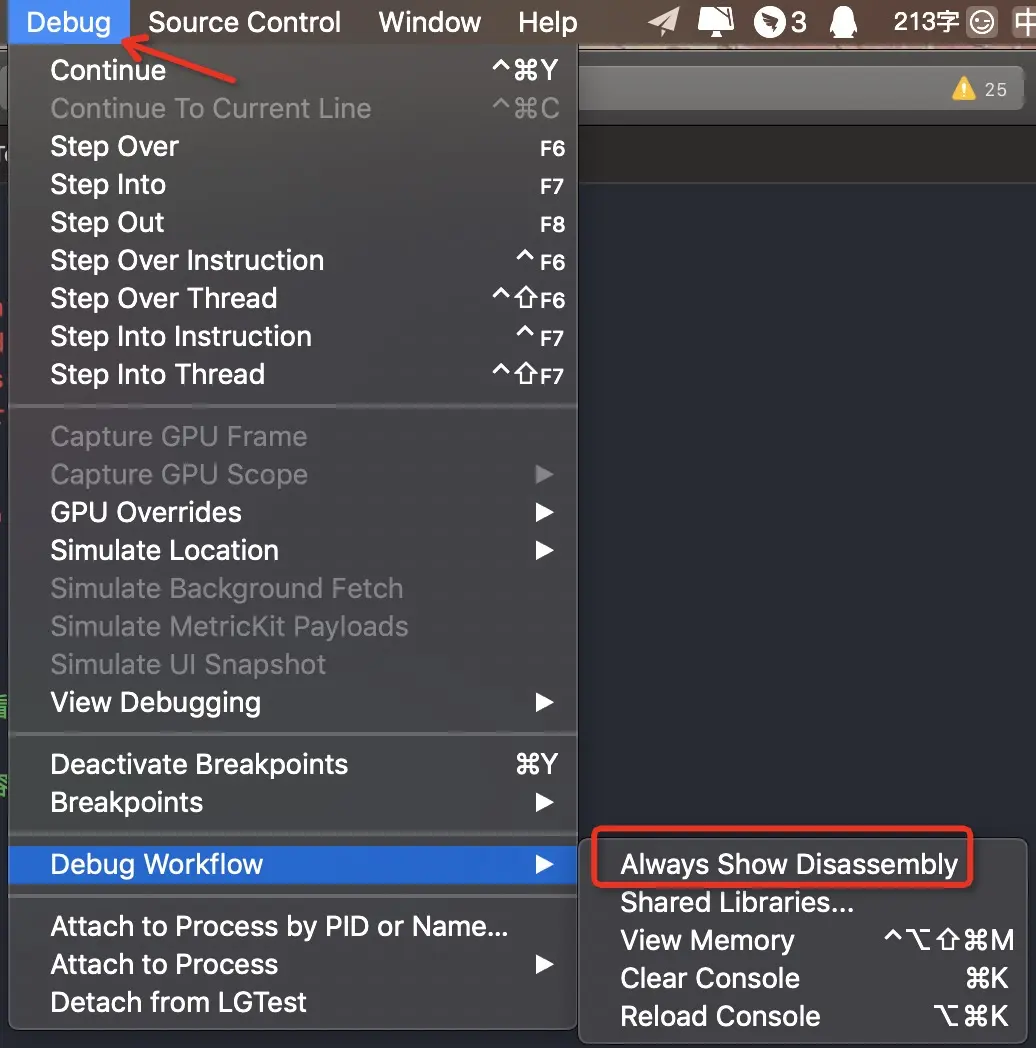
Task: Open the QQ penguin menu bar icon
Action: (845, 22)
